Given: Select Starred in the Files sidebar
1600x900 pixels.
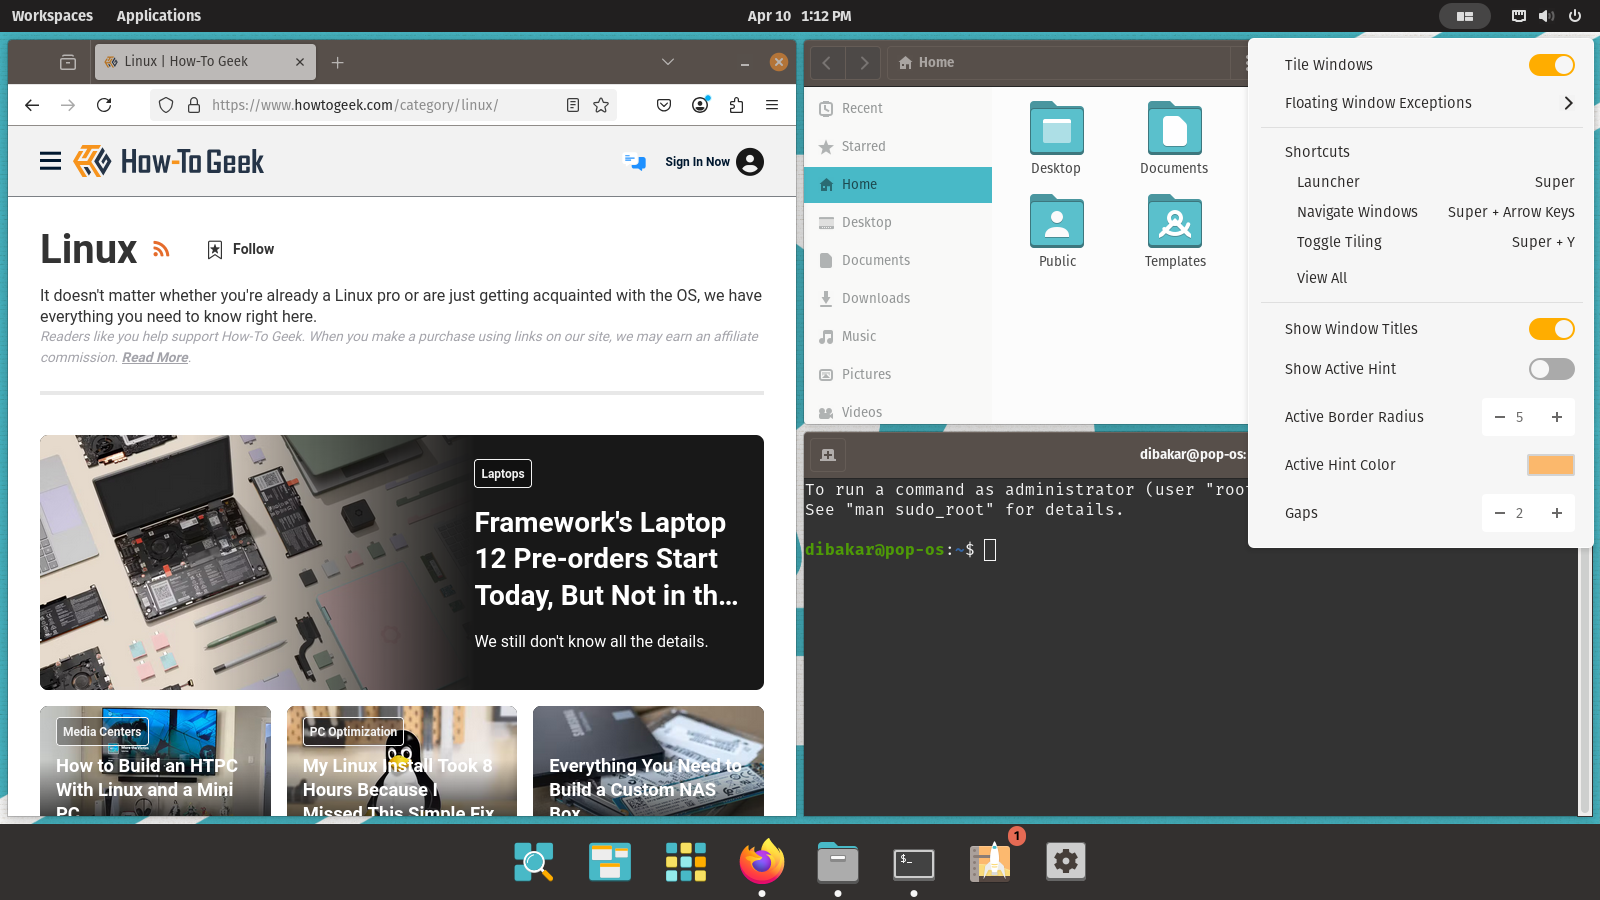Looking at the screenshot, I should pos(898,146).
